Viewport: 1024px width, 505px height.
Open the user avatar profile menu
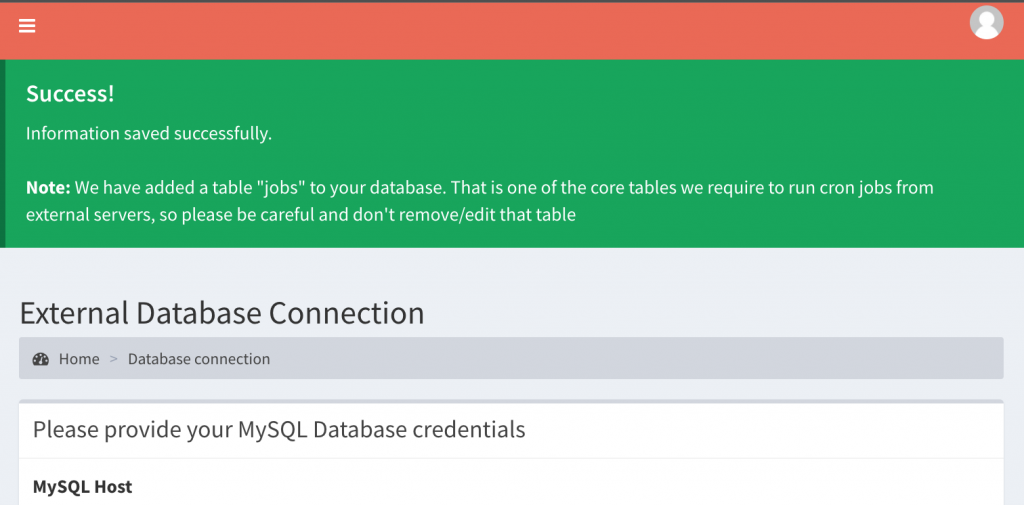[x=986, y=22]
